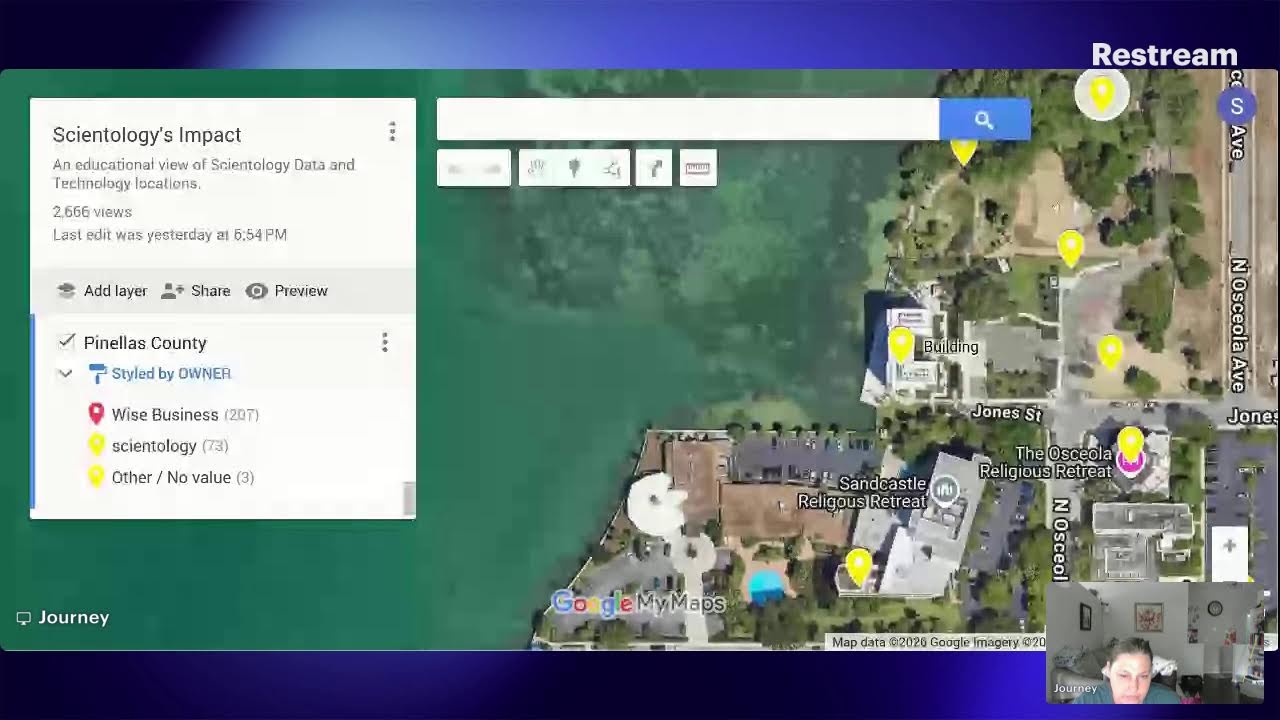Pick the Measure distances ruler tool
Image resolution: width=1280 pixels, height=720 pixels.
pos(698,168)
